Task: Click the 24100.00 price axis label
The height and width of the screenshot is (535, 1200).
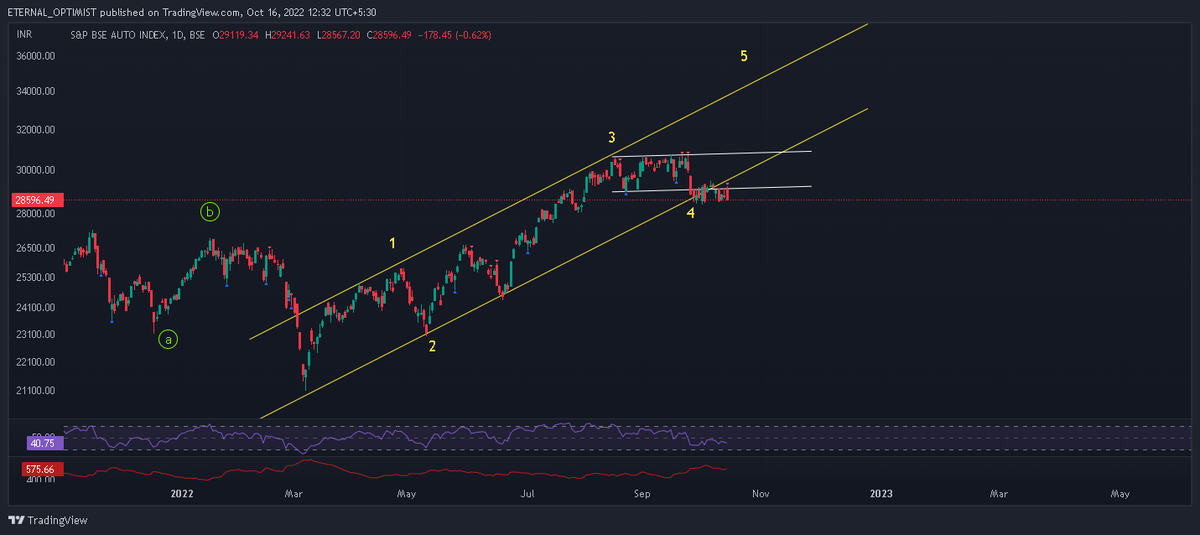Action: [x=36, y=308]
